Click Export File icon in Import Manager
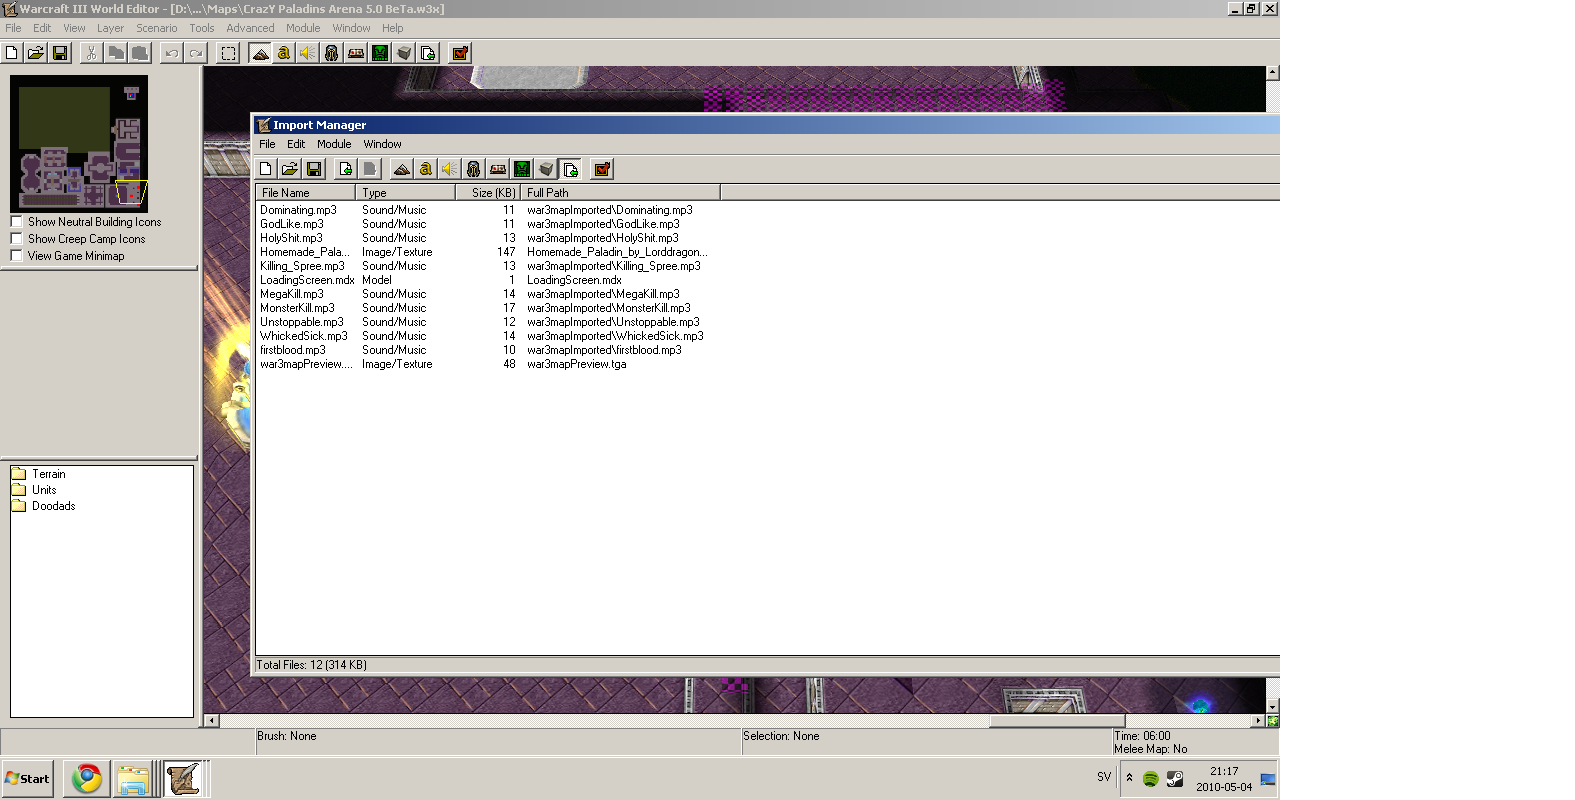 pos(370,169)
